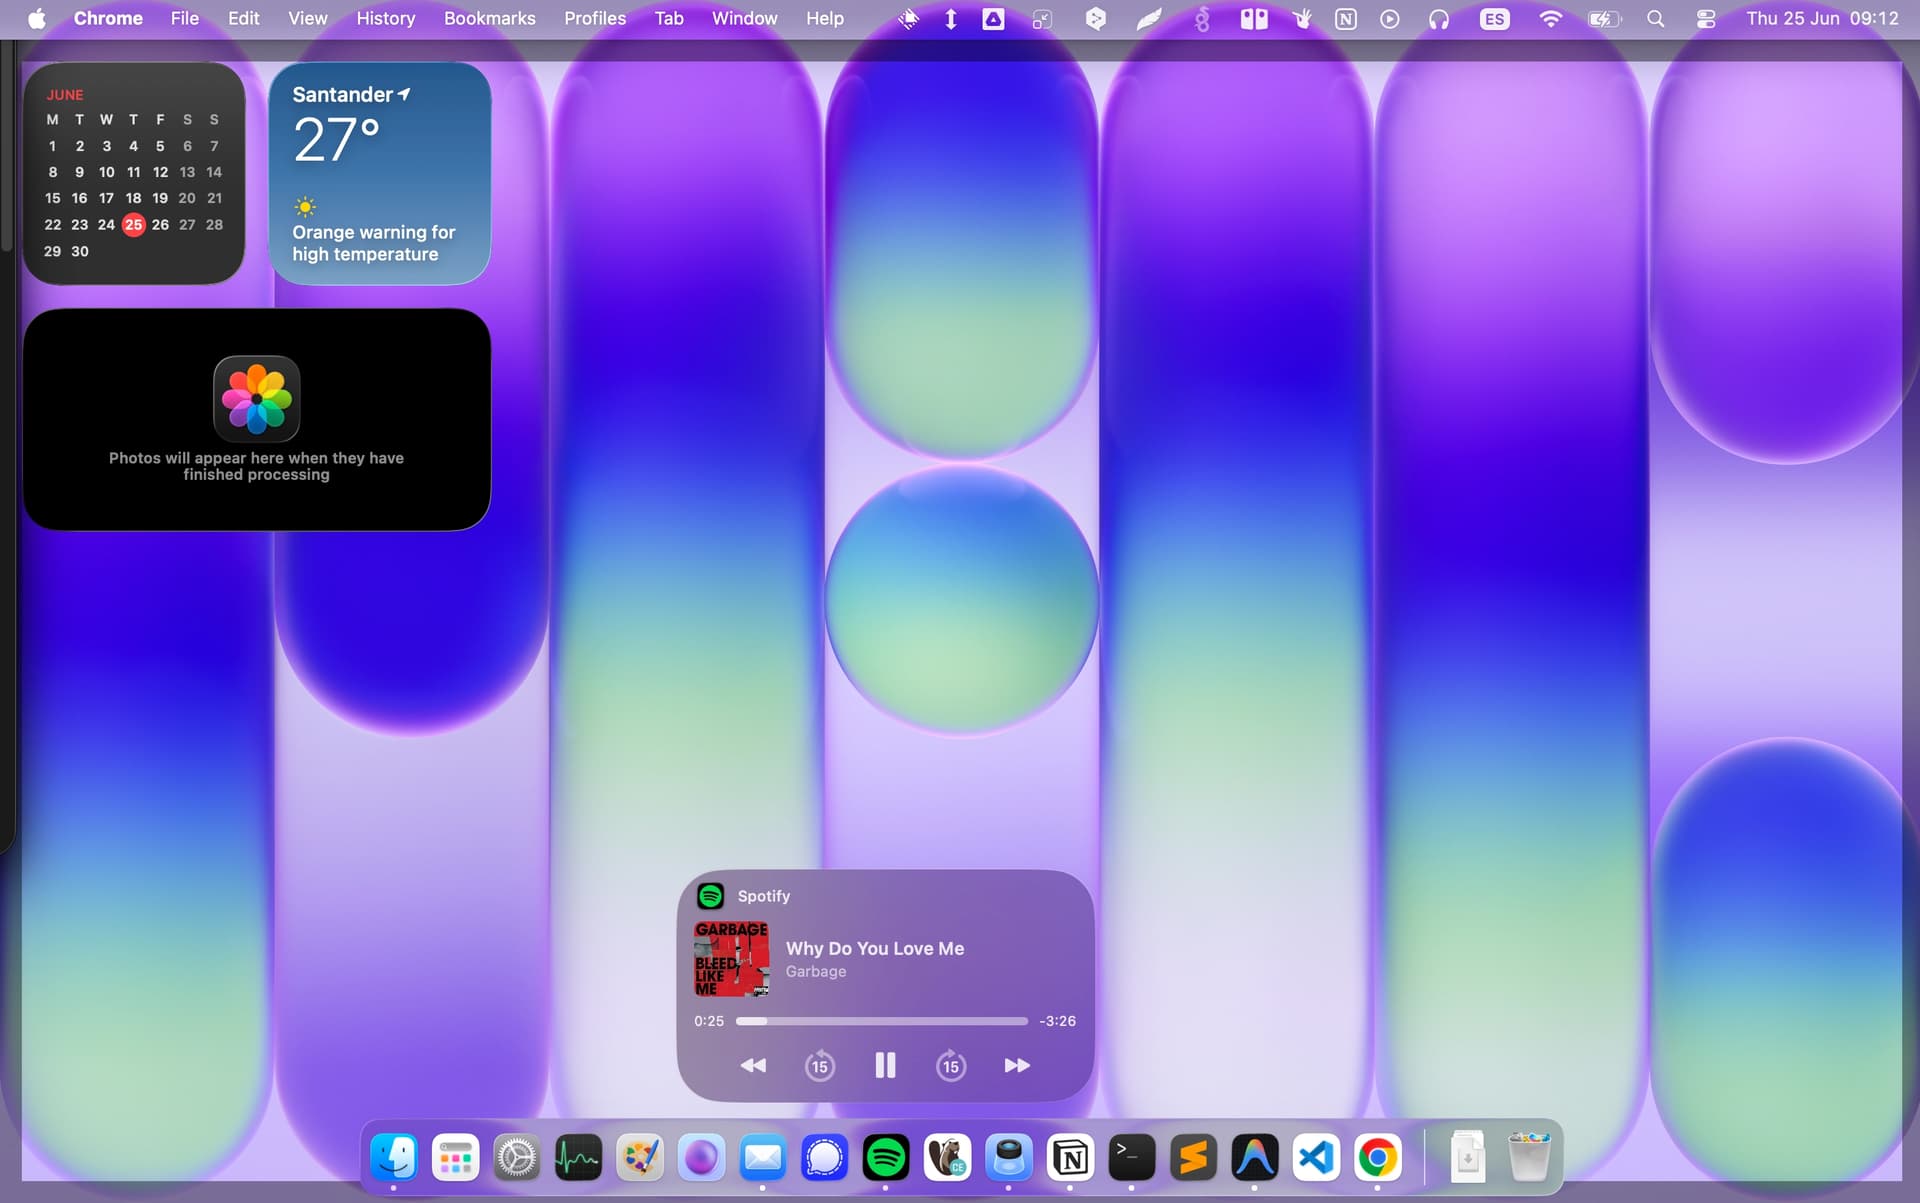Image resolution: width=1920 pixels, height=1203 pixels.
Task: Open the Chrome application menu
Action: click(x=108, y=19)
